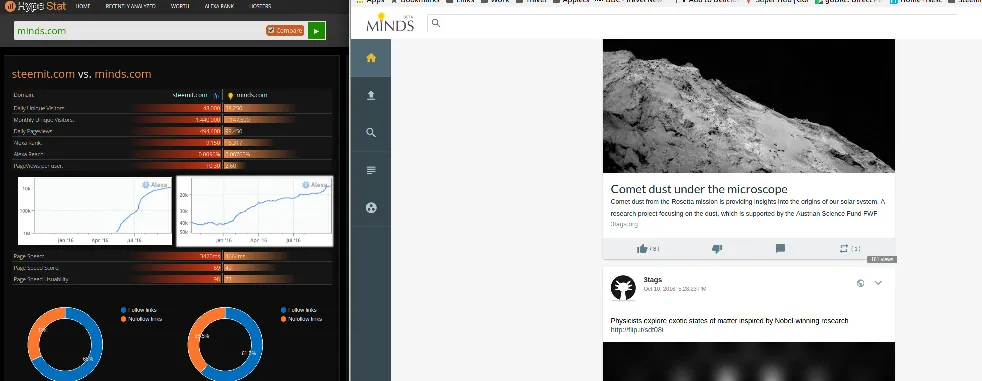This screenshot has width=982, height=381.
Task: Click the globe visibility icon on 3tags post
Action: coord(861,283)
